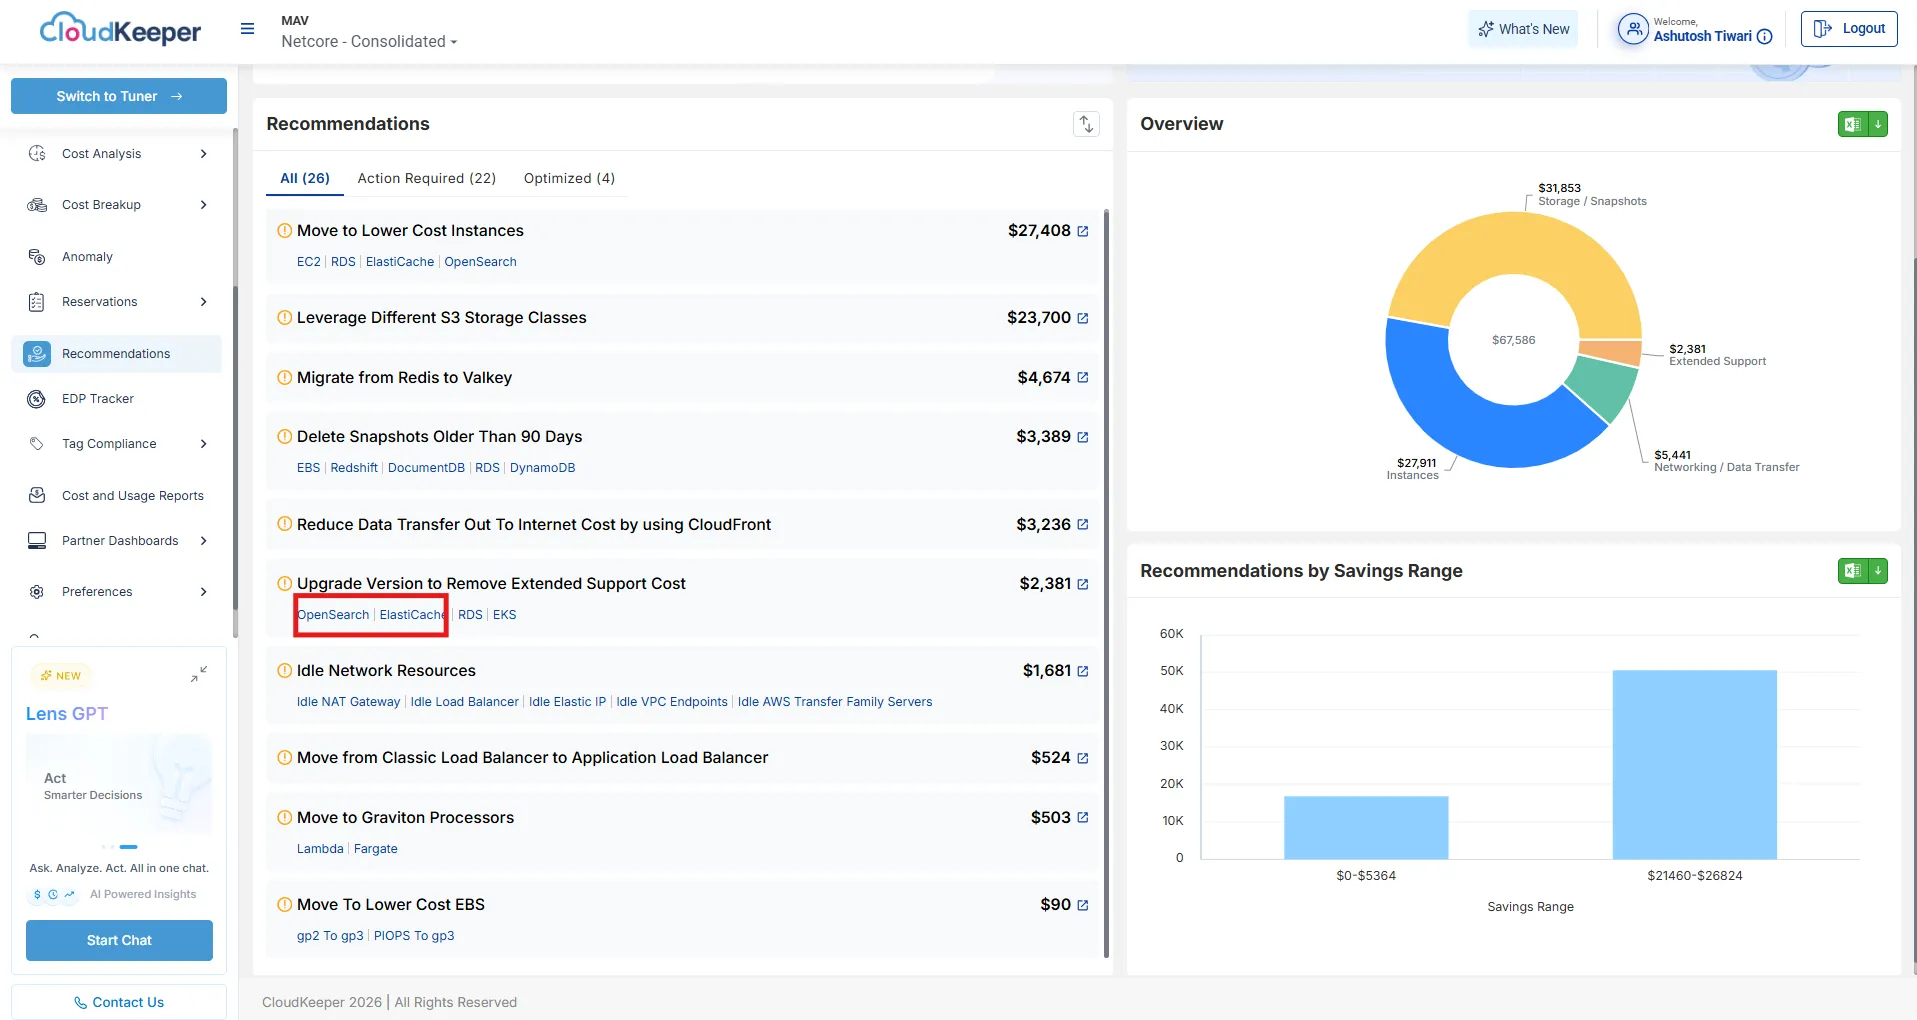Expand the Preferences menu chevron
Viewport: 1917px width, 1020px height.
(204, 592)
